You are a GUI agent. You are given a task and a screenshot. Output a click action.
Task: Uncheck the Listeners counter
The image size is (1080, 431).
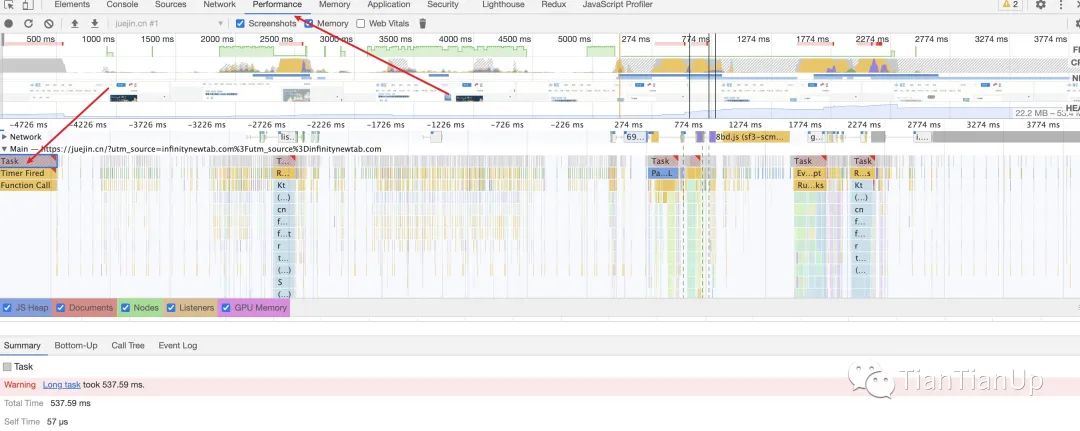click(x=171, y=308)
